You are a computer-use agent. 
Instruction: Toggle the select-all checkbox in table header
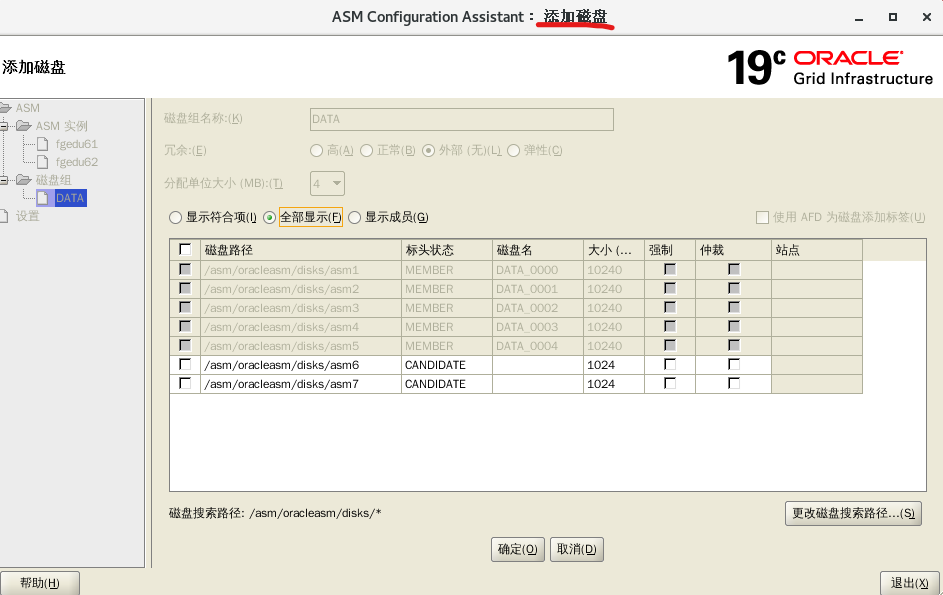185,249
